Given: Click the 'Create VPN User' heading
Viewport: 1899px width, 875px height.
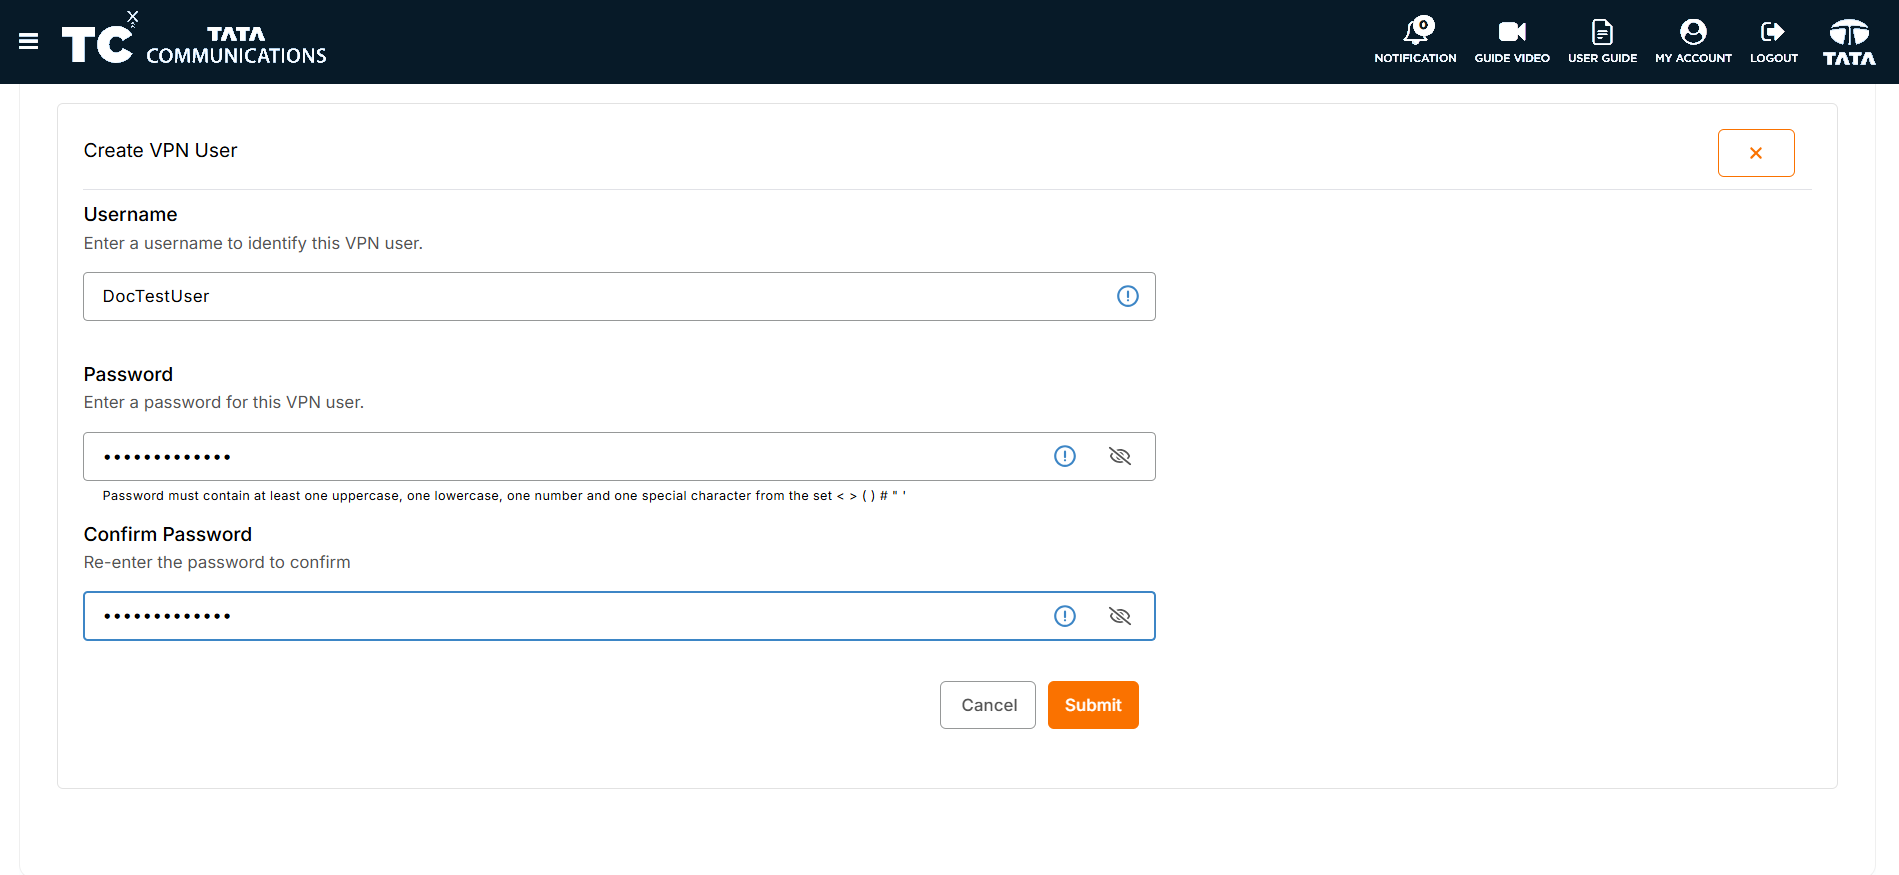Looking at the screenshot, I should pyautogui.click(x=160, y=150).
